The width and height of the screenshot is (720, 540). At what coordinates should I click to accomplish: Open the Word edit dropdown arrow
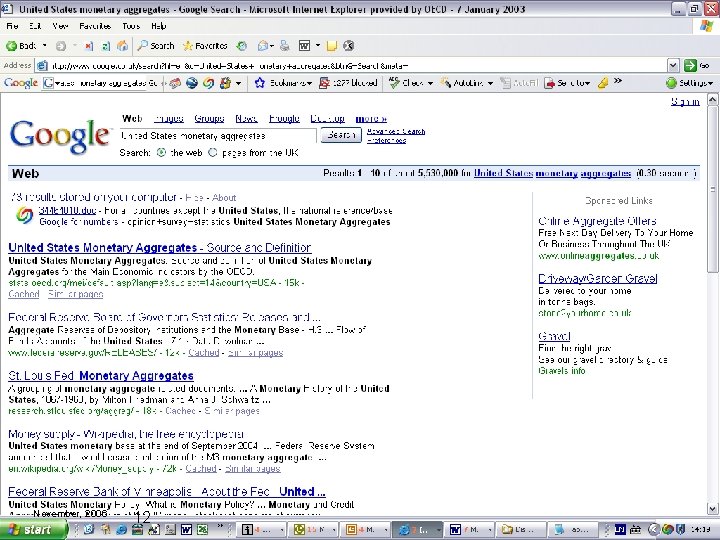coord(317,46)
